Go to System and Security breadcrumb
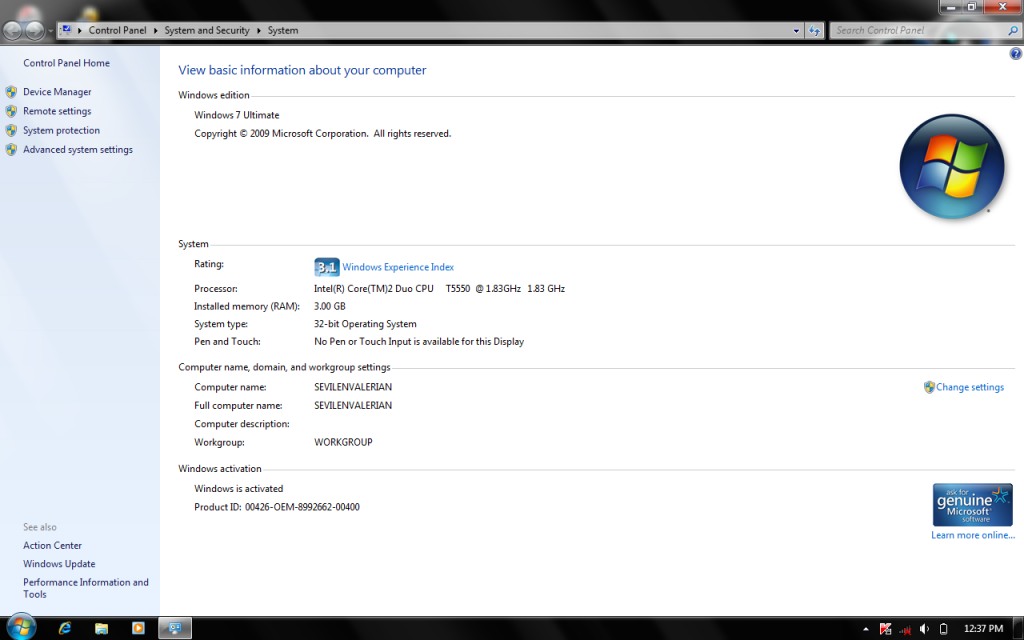The image size is (1024, 640). pos(206,30)
